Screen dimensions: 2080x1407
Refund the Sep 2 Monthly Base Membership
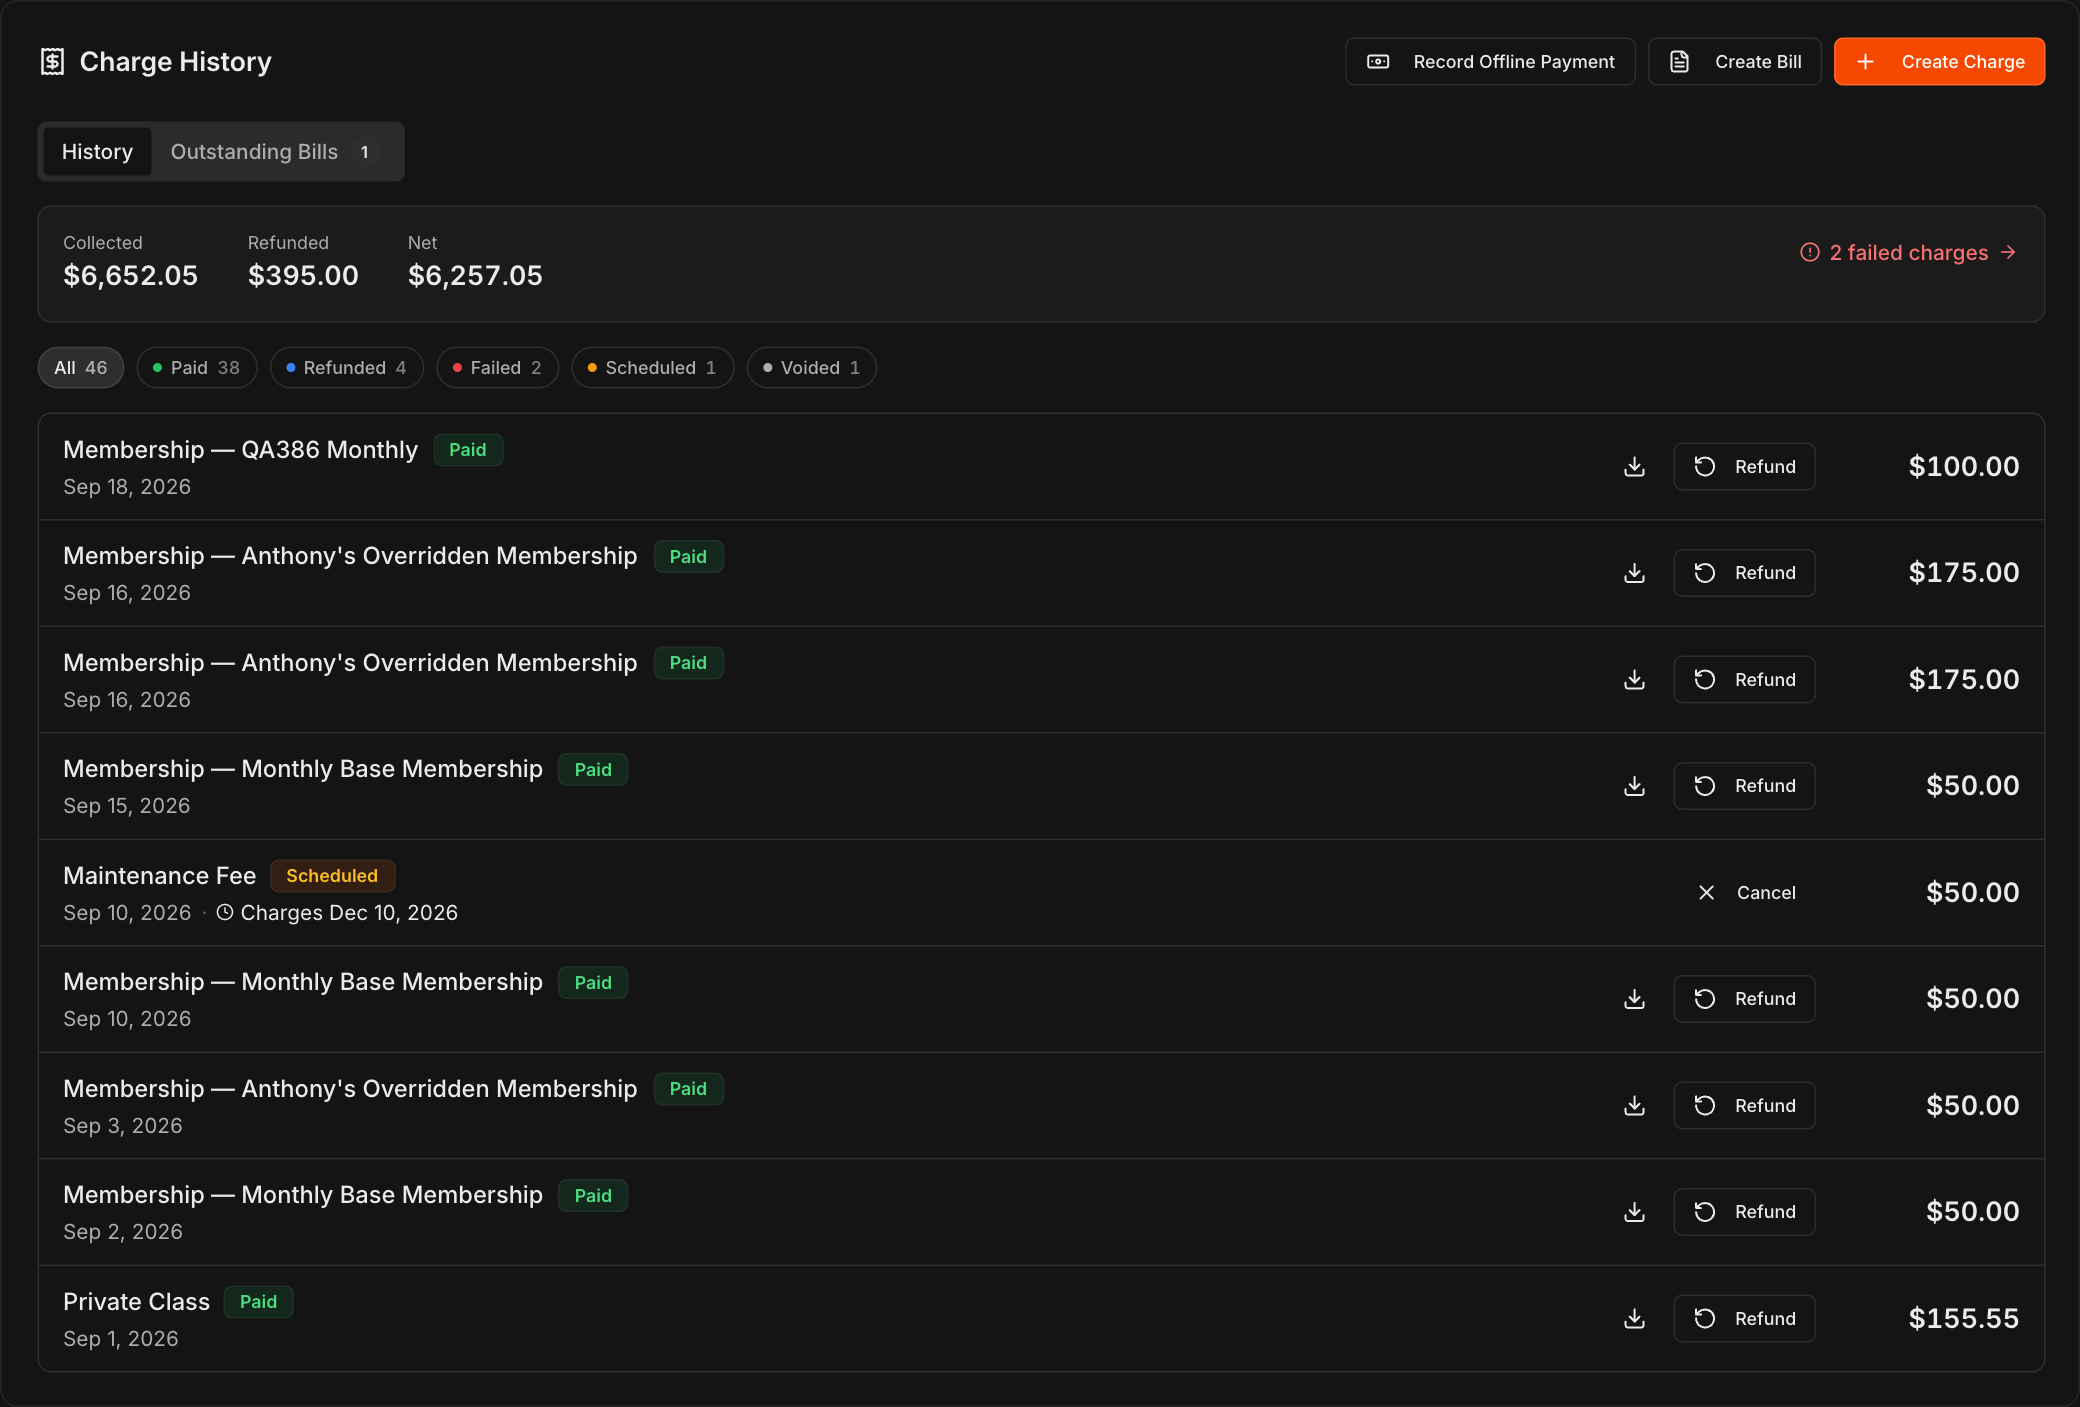(1744, 1212)
